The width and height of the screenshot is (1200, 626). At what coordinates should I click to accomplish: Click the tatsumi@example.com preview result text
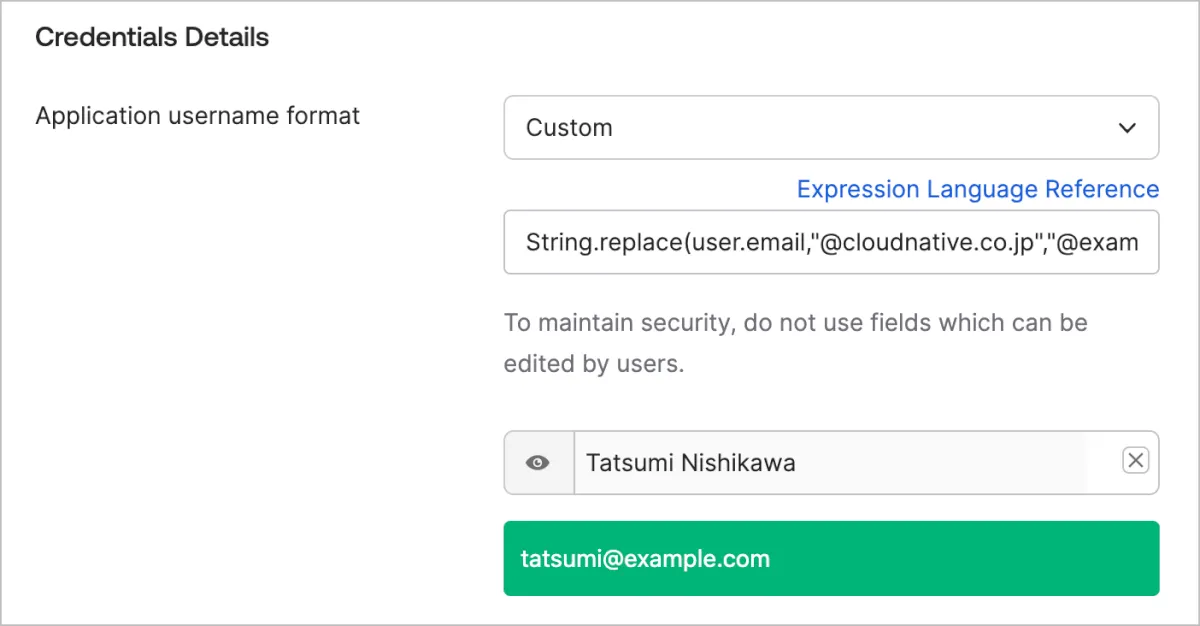pos(645,559)
